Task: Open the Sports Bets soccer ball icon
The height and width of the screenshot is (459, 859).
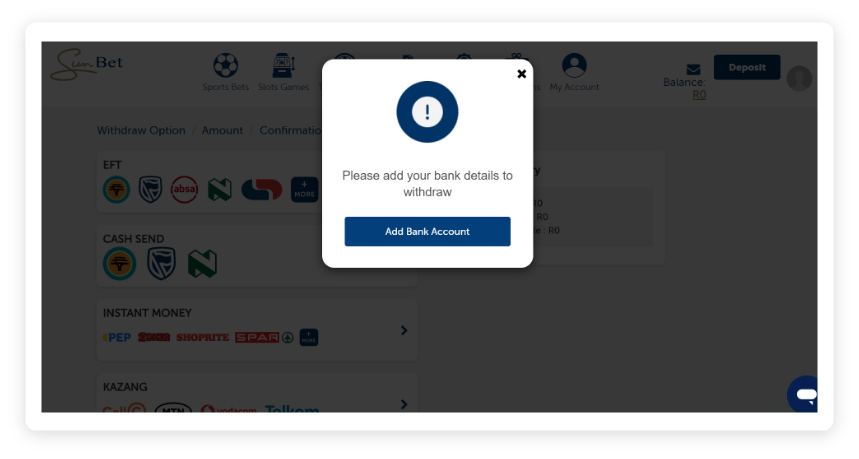Action: [x=226, y=66]
